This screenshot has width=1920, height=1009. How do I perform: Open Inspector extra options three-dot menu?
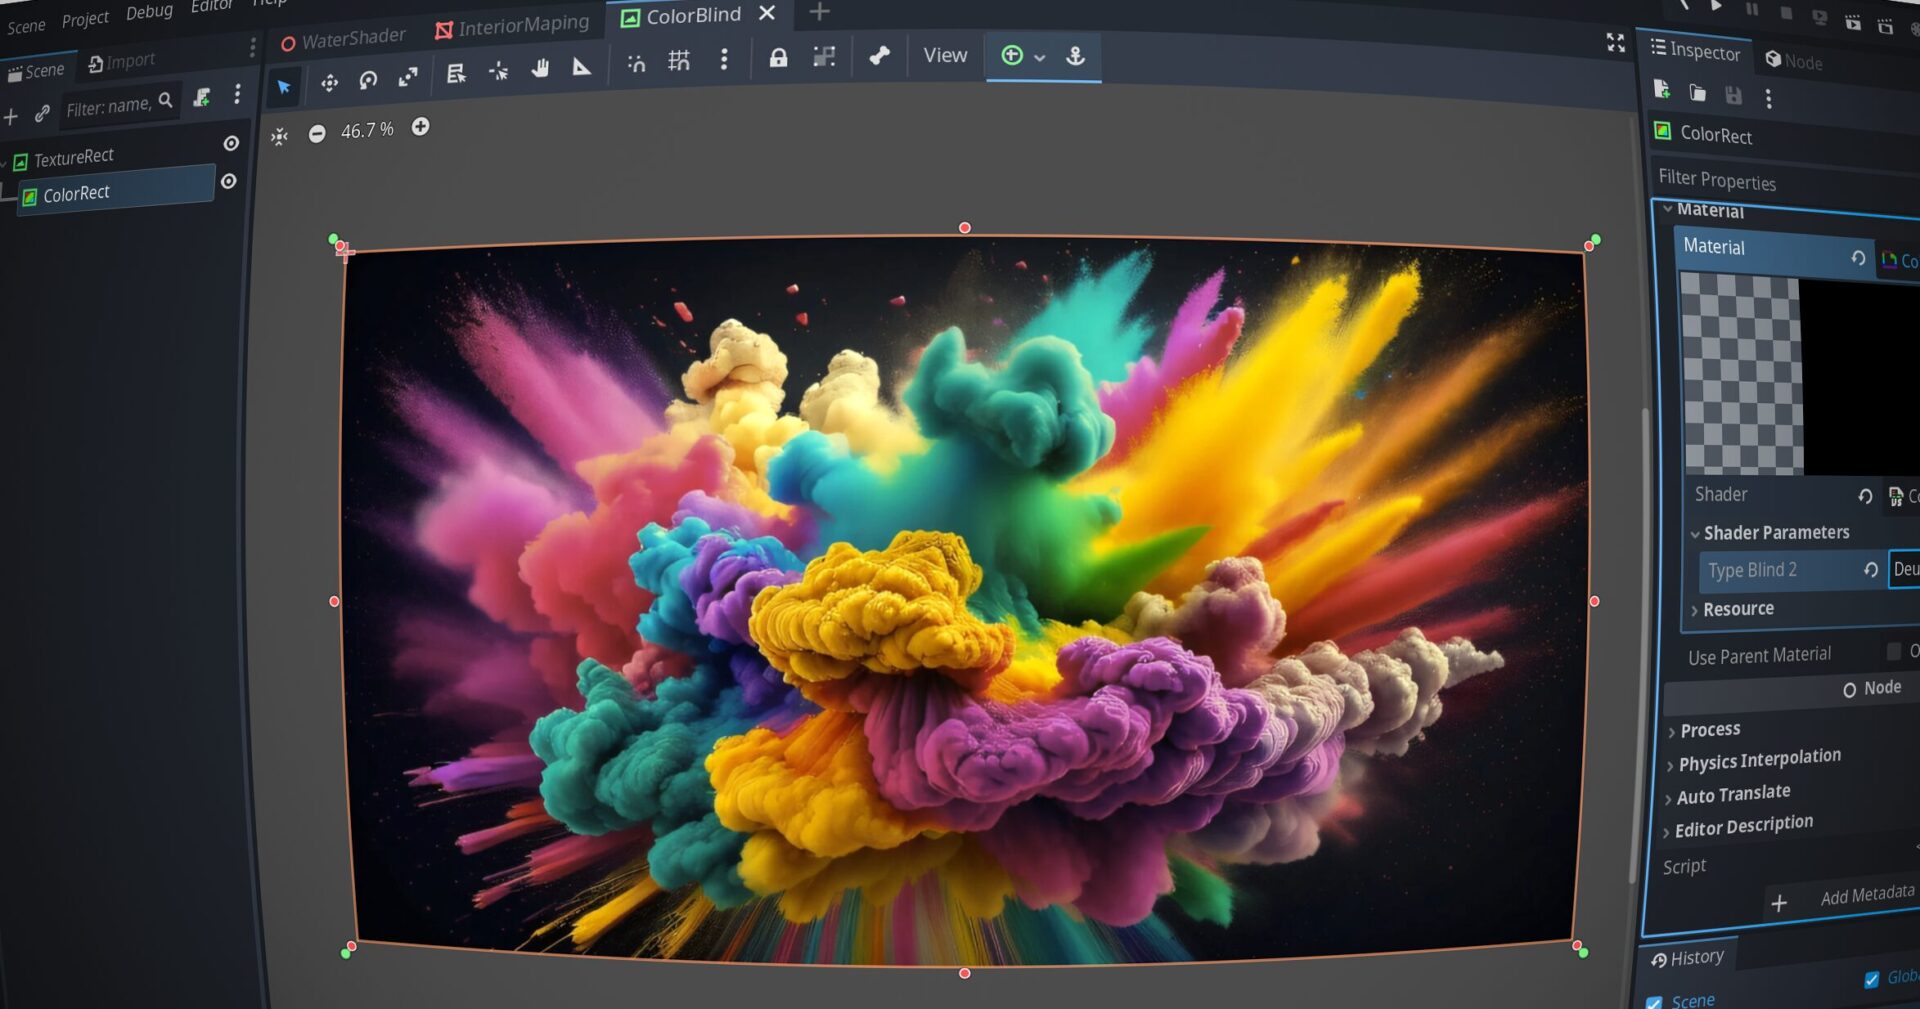click(x=1768, y=98)
